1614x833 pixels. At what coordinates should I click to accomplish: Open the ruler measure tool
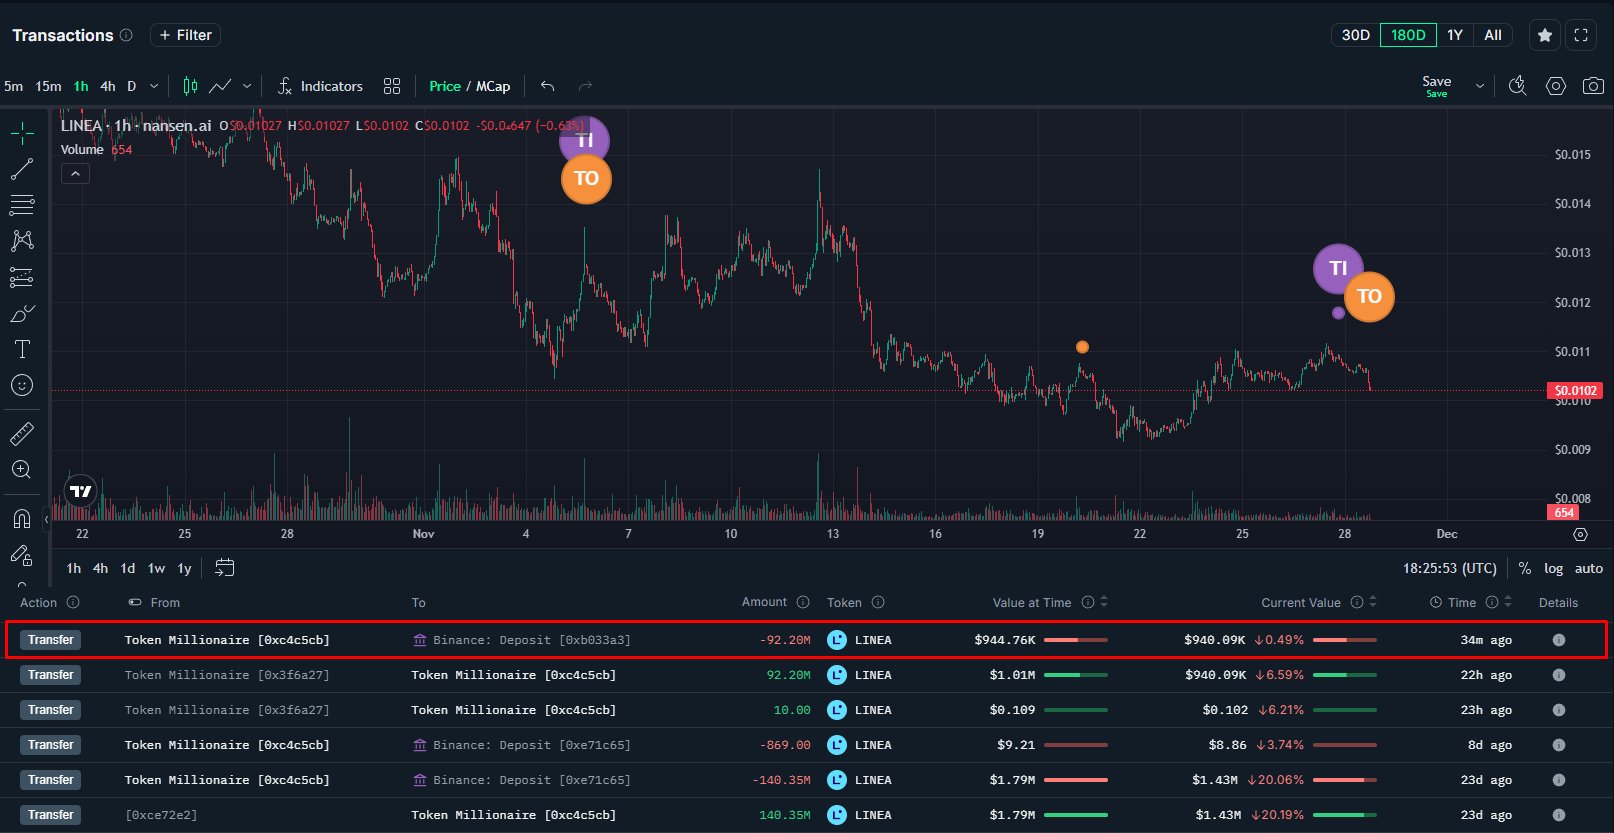coord(22,433)
